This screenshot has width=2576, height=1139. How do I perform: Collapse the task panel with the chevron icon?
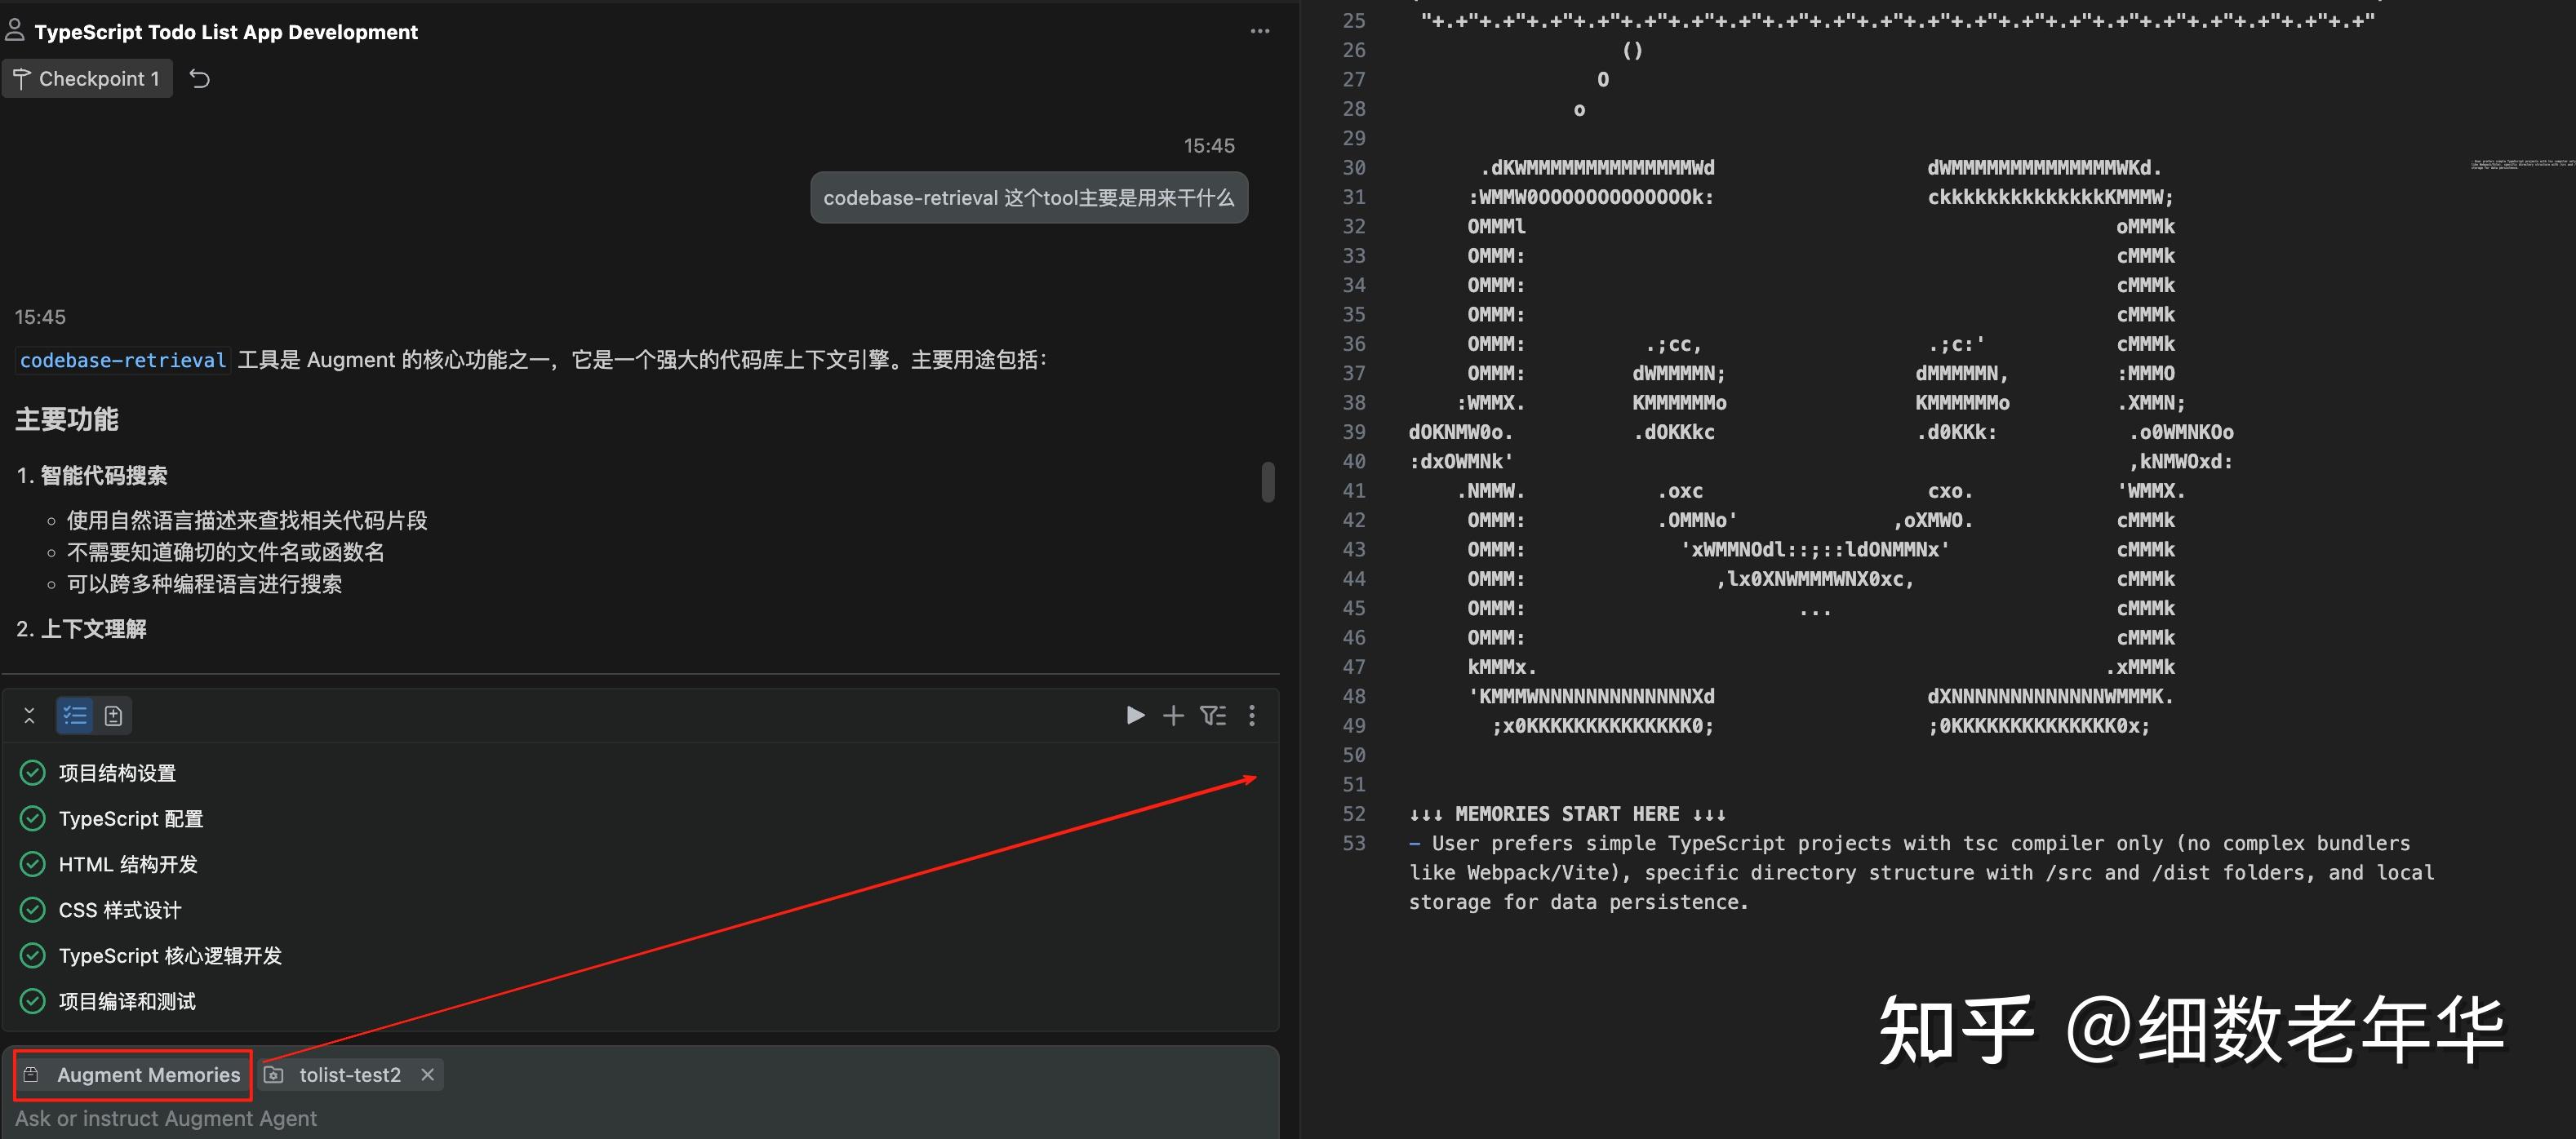click(29, 715)
